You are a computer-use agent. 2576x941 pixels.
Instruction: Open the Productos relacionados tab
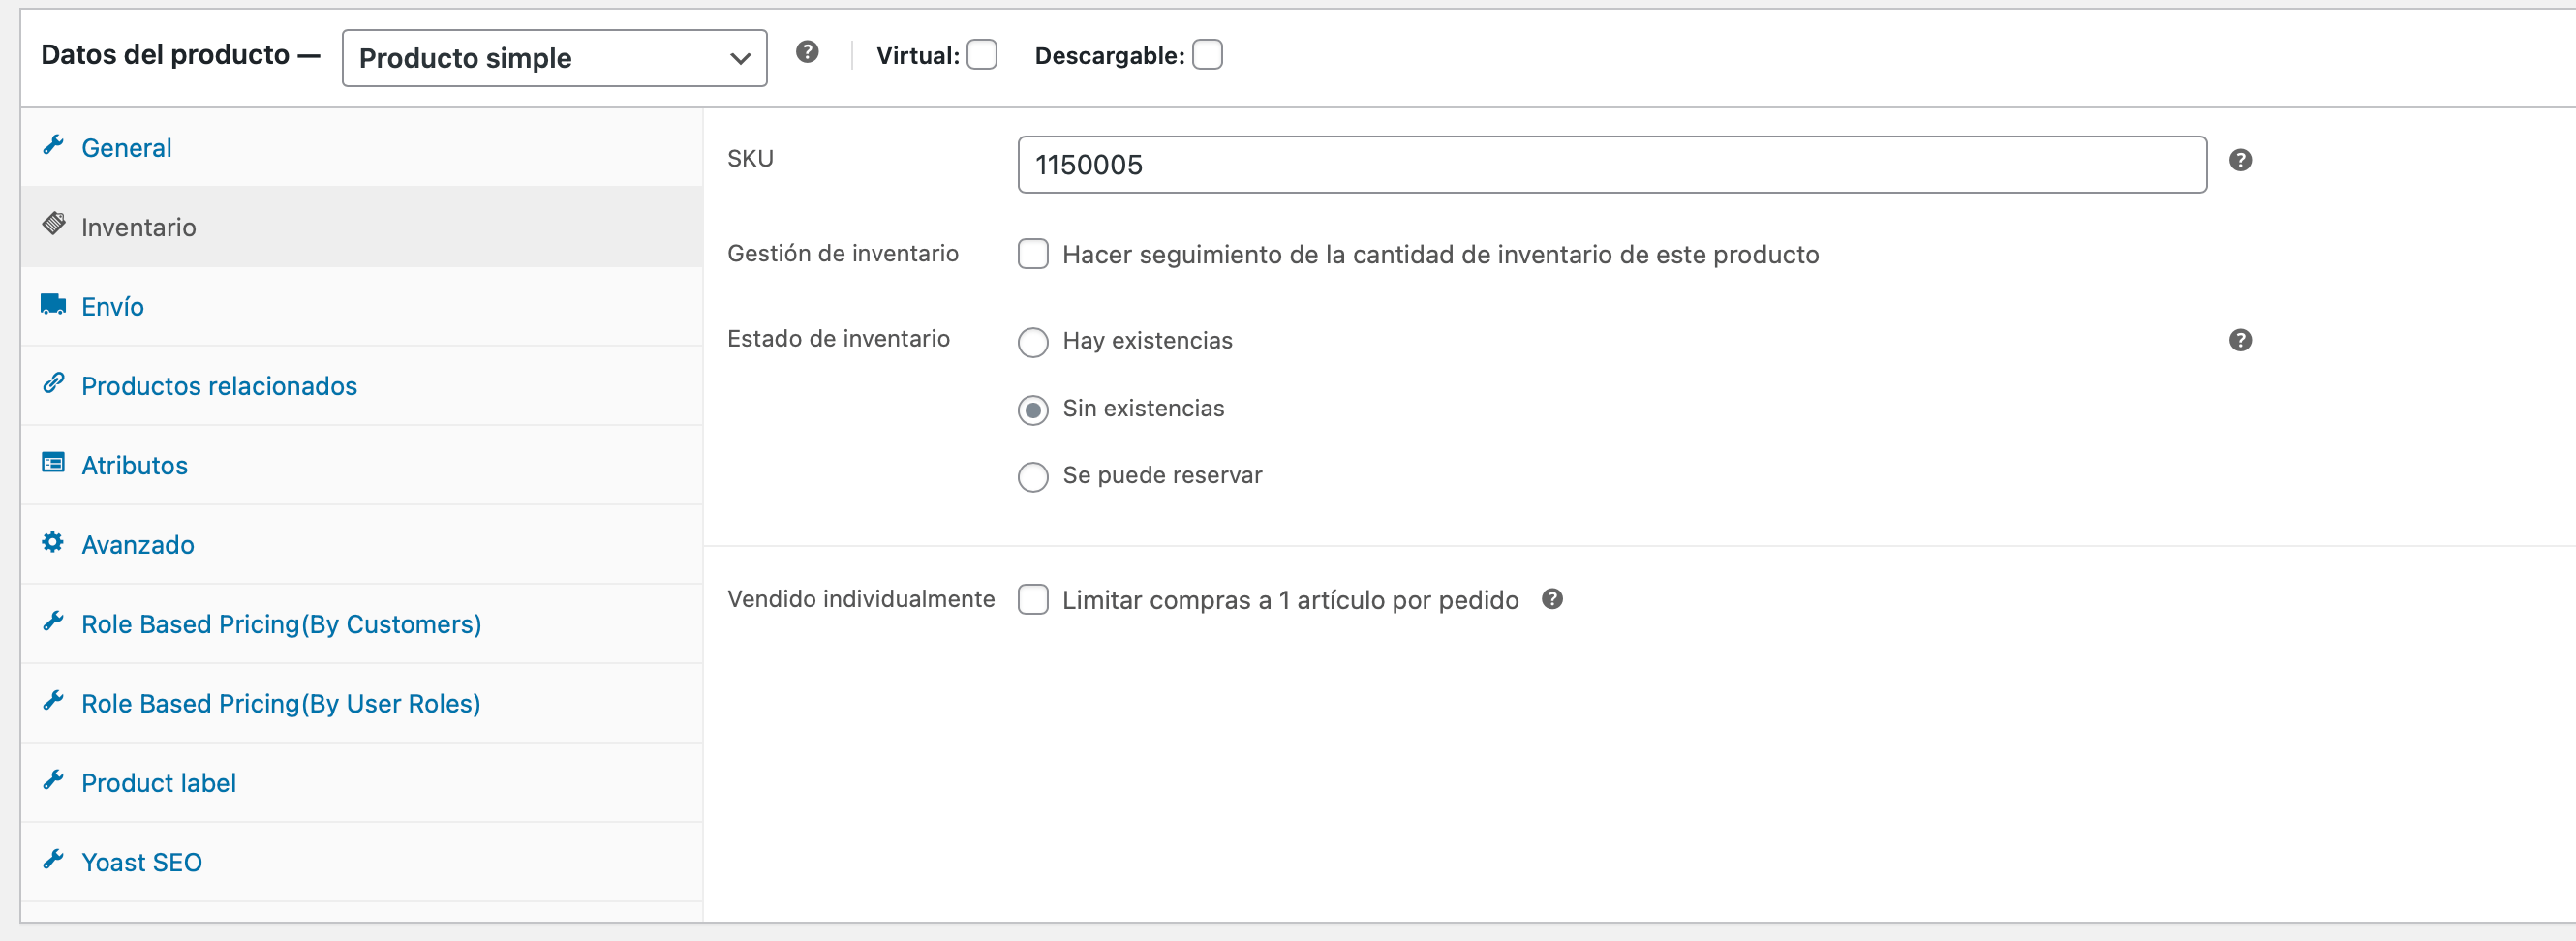362,386
